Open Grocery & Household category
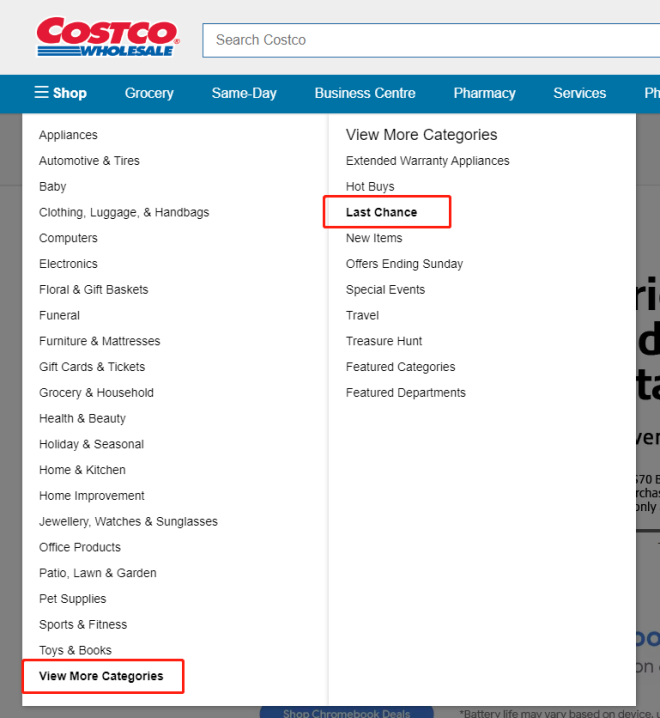The width and height of the screenshot is (660, 718). (97, 393)
